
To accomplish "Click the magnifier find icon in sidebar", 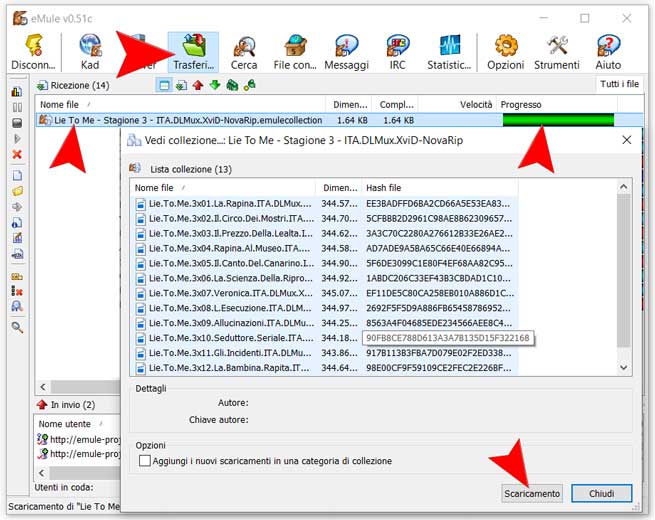I will tap(17, 327).
